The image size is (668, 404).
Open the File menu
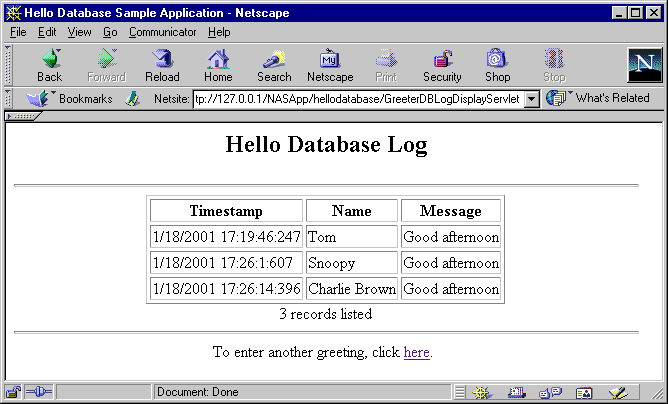(x=18, y=32)
